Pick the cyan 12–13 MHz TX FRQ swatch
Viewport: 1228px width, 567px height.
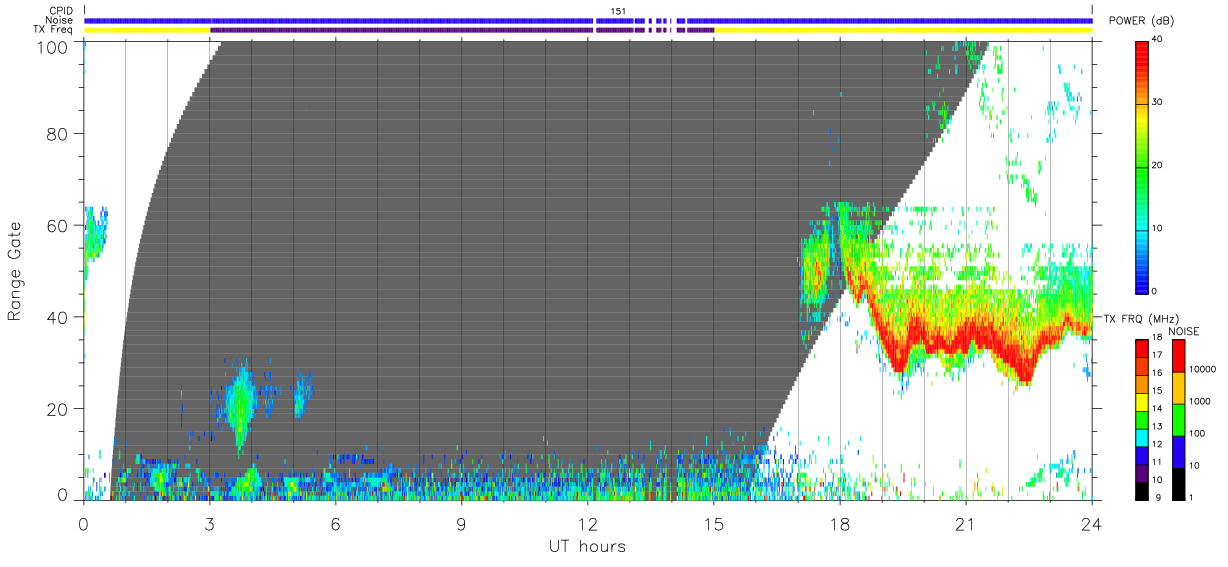point(1142,436)
